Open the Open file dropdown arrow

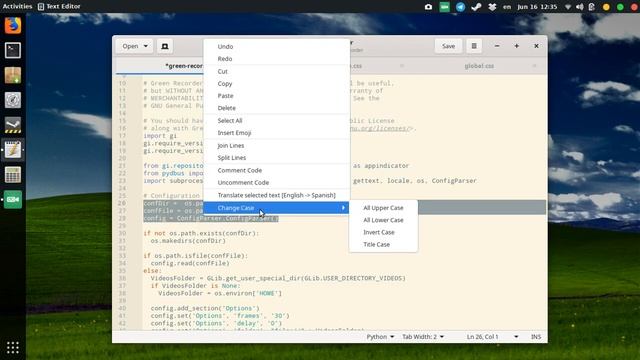[146, 46]
